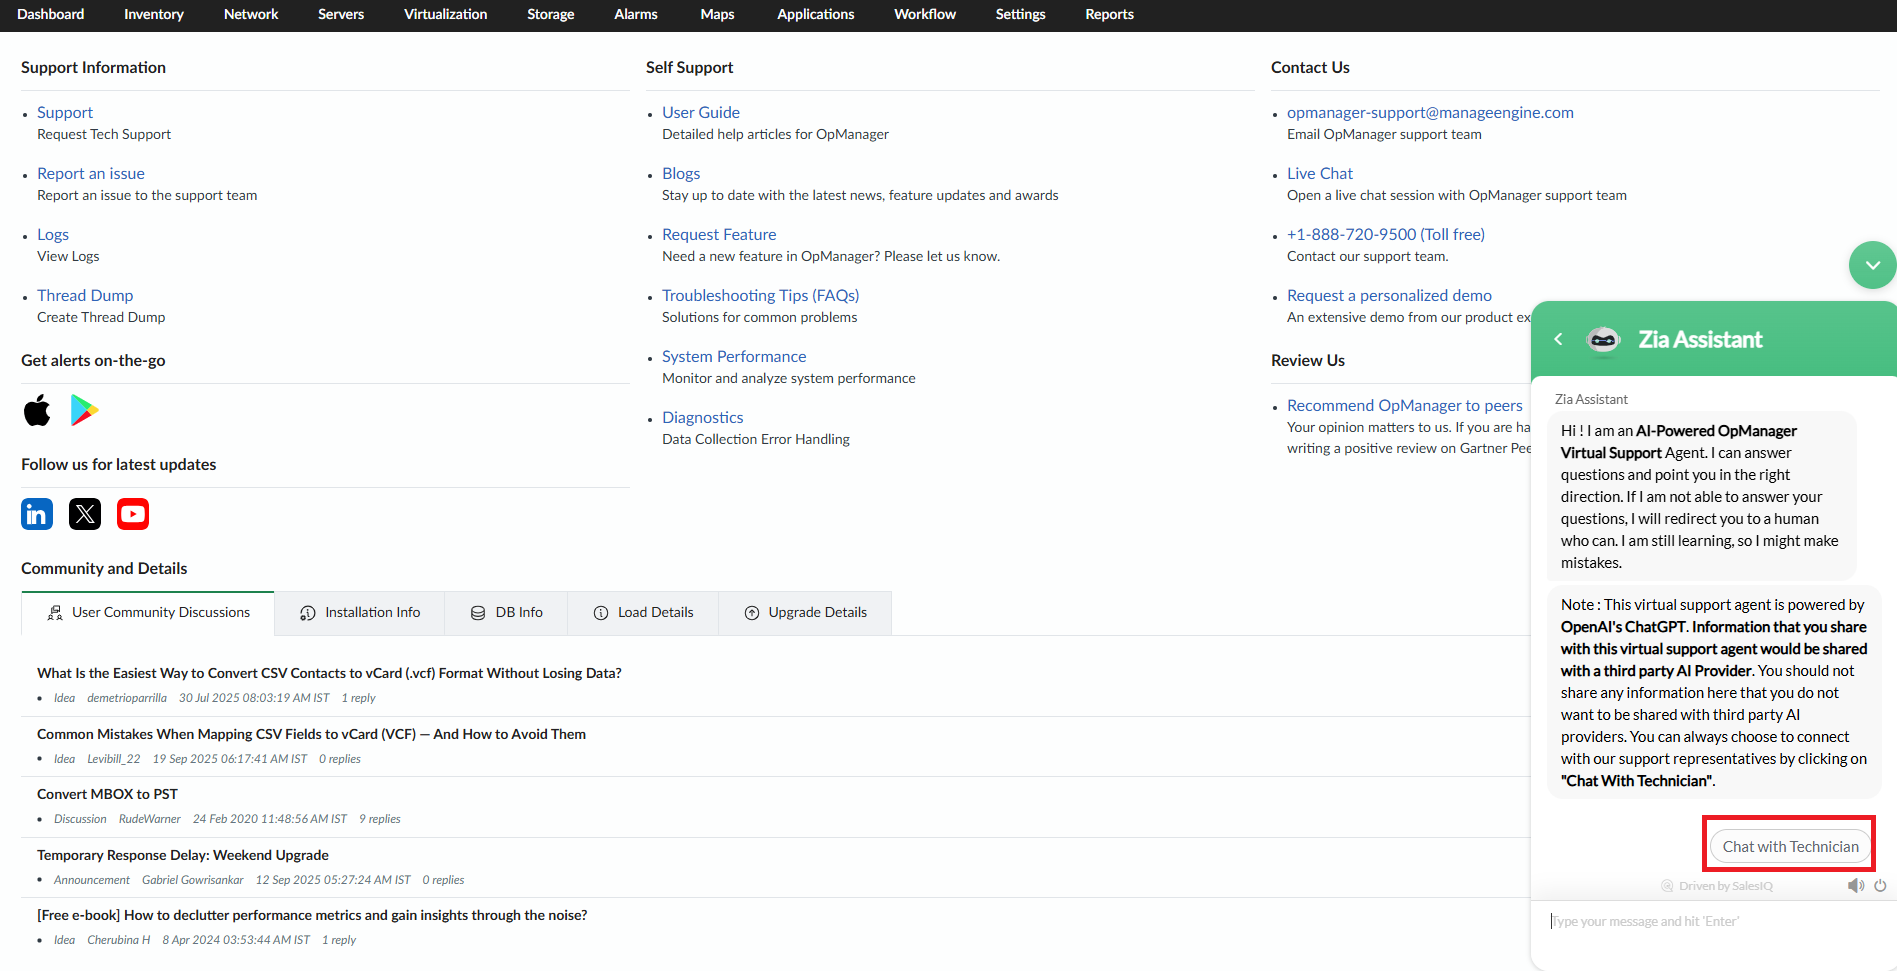Open the Google Play store icon
The height and width of the screenshot is (971, 1897).
coord(84,410)
